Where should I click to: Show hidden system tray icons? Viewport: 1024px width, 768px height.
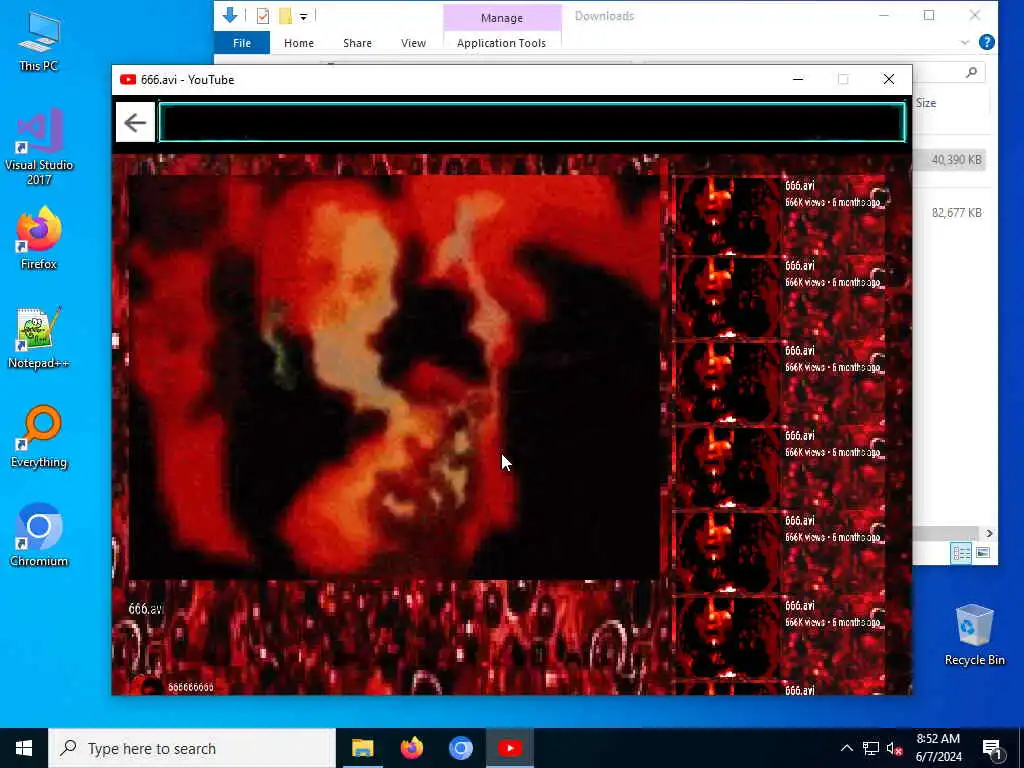[x=846, y=748]
